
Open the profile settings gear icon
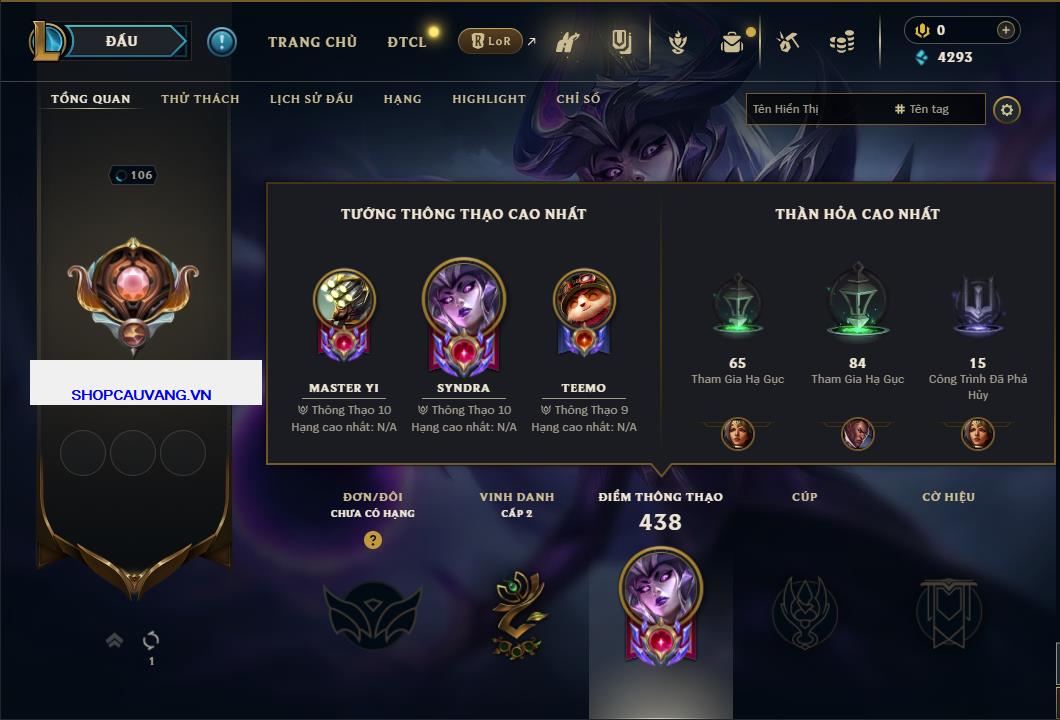(x=1007, y=110)
